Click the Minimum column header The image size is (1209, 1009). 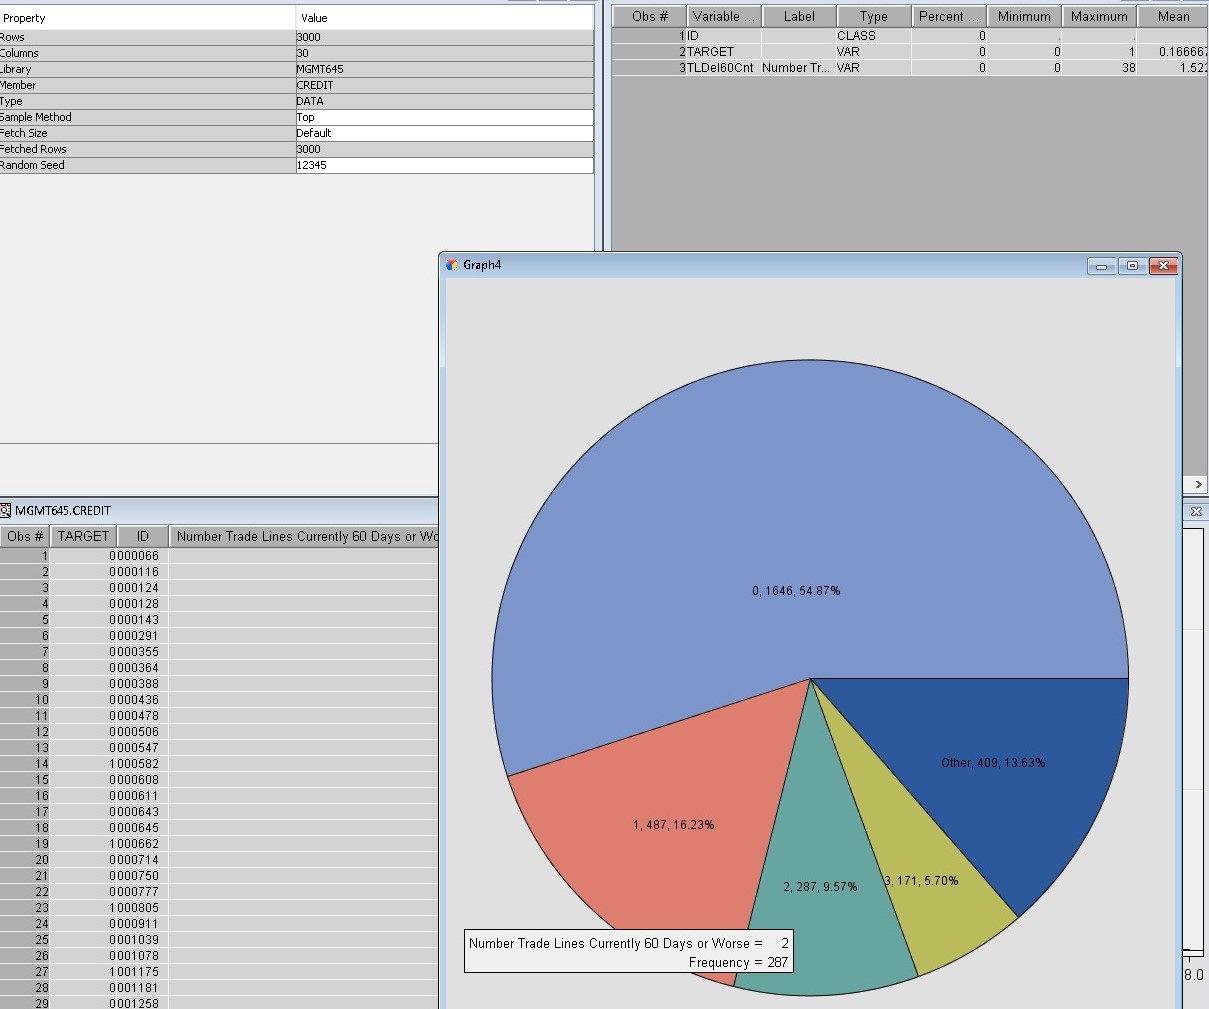coord(1024,16)
